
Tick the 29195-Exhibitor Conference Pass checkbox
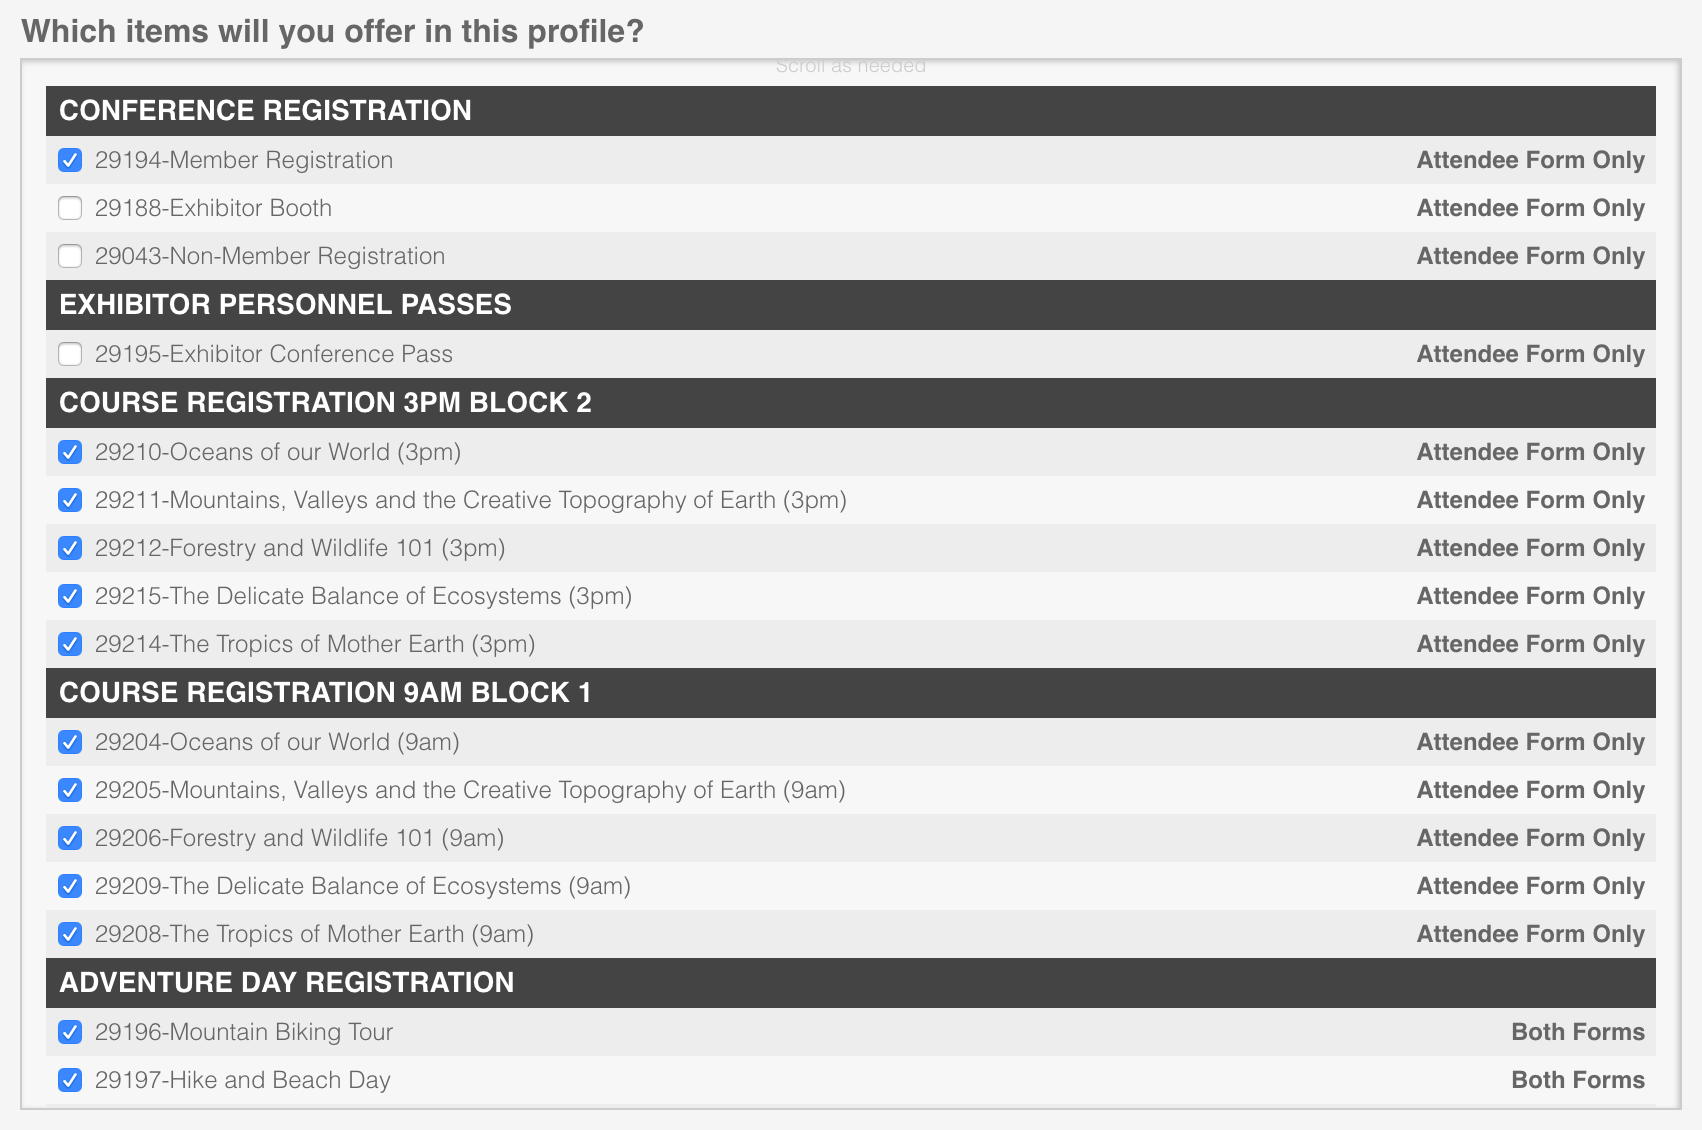click(x=70, y=354)
